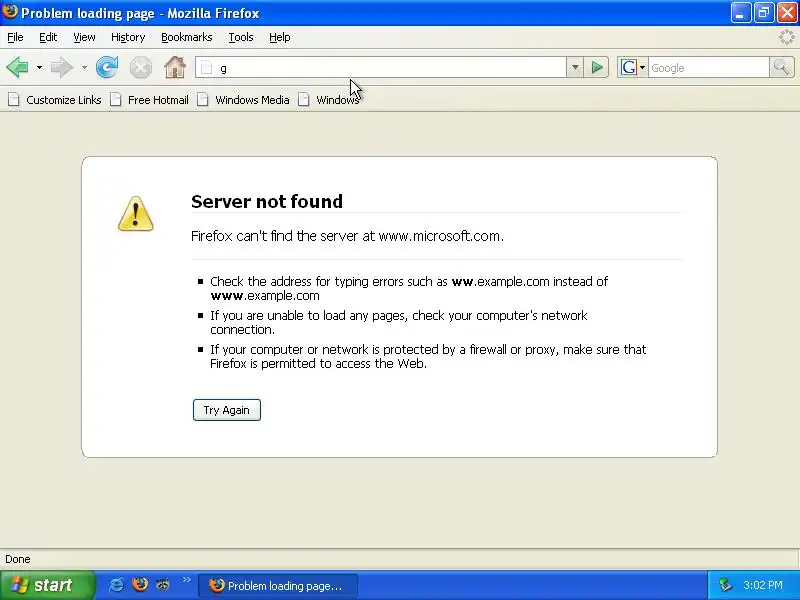Click the 3:02 PM taskbar clock
This screenshot has height=600, width=800.
tap(763, 585)
